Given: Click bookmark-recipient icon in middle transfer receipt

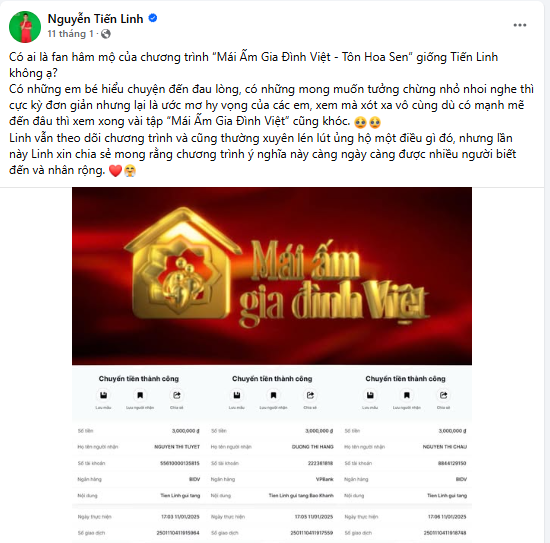Looking at the screenshot, I should [x=273, y=395].
